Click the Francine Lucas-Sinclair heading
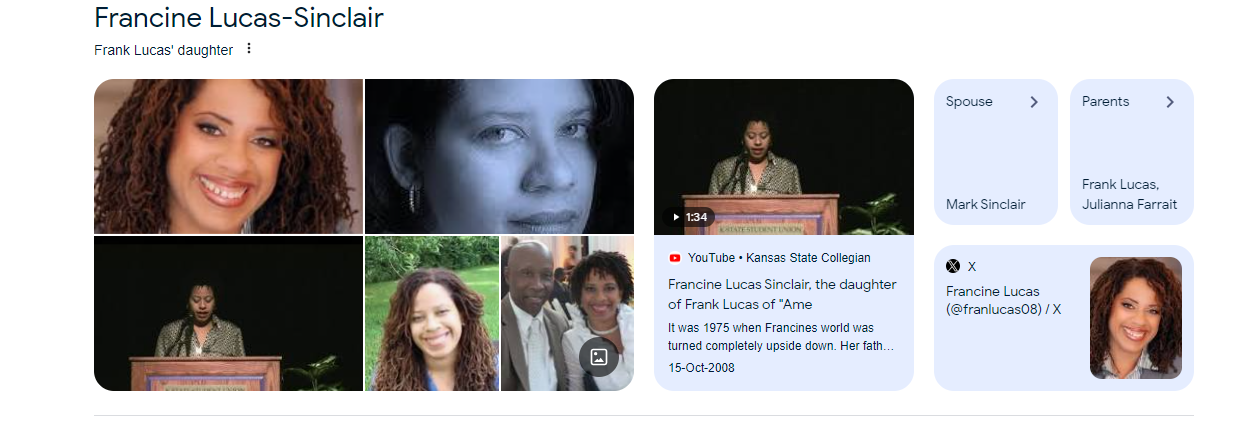This screenshot has width=1256, height=436. pyautogui.click(x=239, y=17)
